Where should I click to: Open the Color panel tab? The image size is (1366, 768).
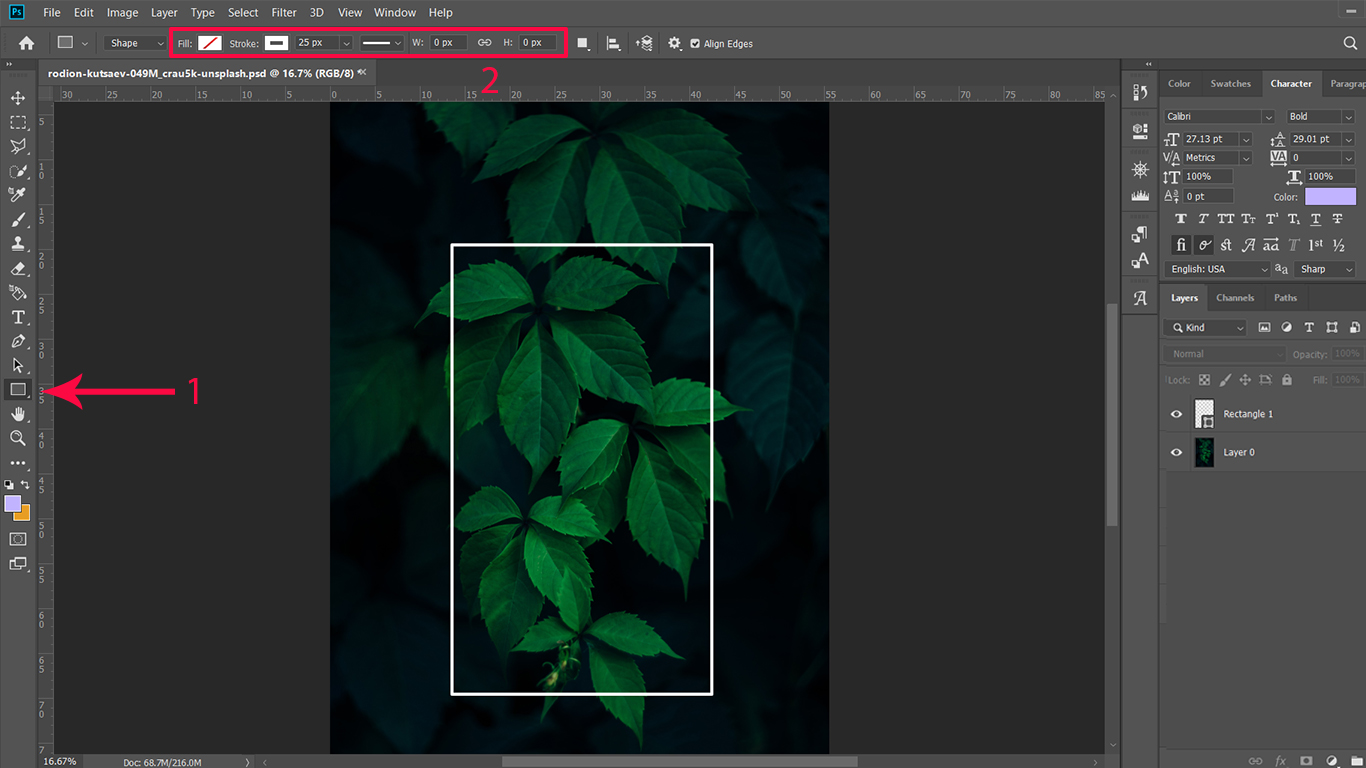point(1180,84)
